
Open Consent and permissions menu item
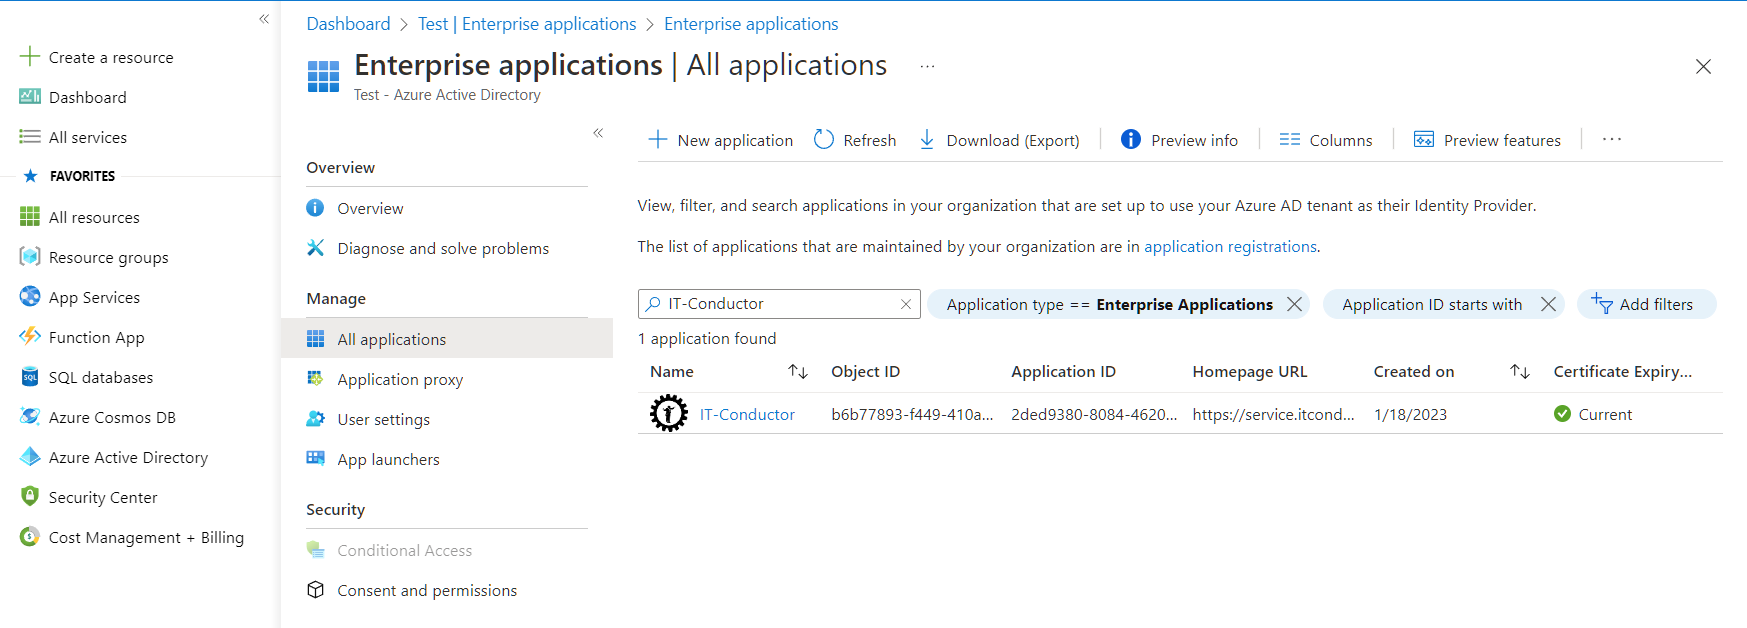click(x=427, y=590)
